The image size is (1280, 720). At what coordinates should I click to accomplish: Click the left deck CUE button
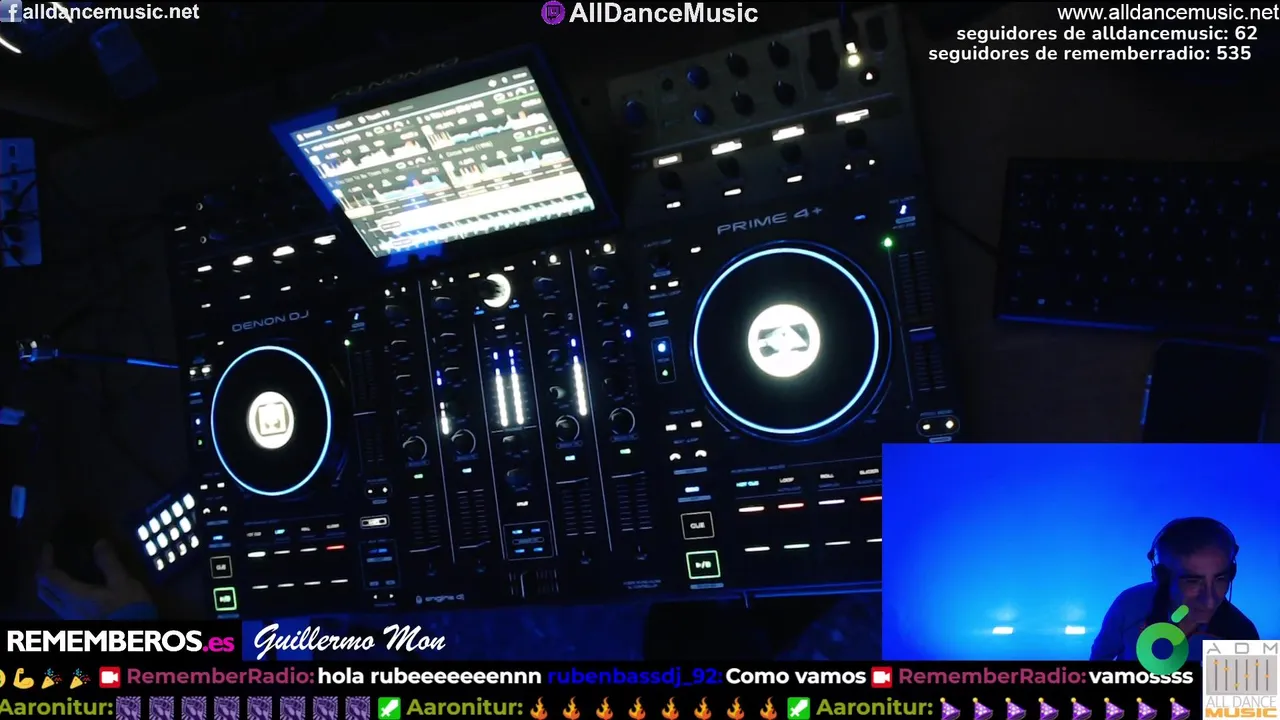click(221, 567)
